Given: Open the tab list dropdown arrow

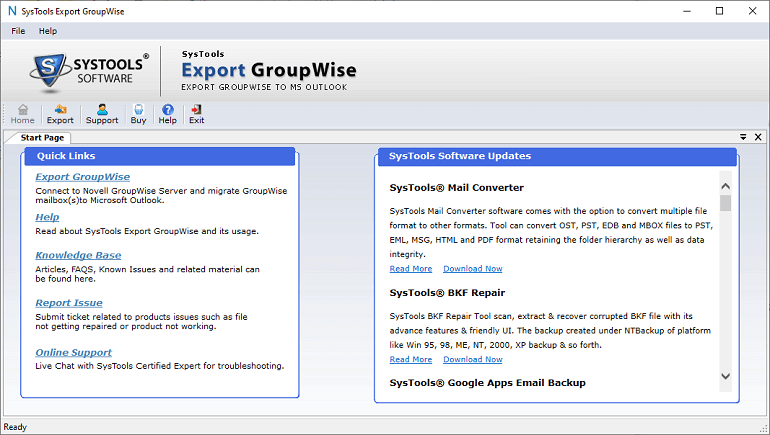Looking at the screenshot, I should pos(743,137).
